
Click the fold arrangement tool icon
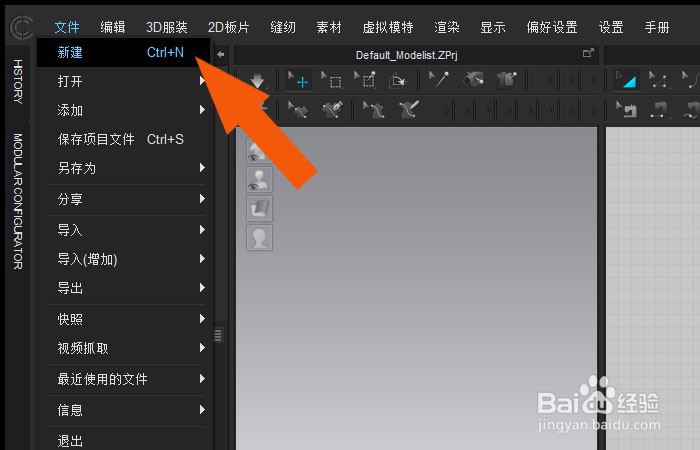tap(397, 80)
